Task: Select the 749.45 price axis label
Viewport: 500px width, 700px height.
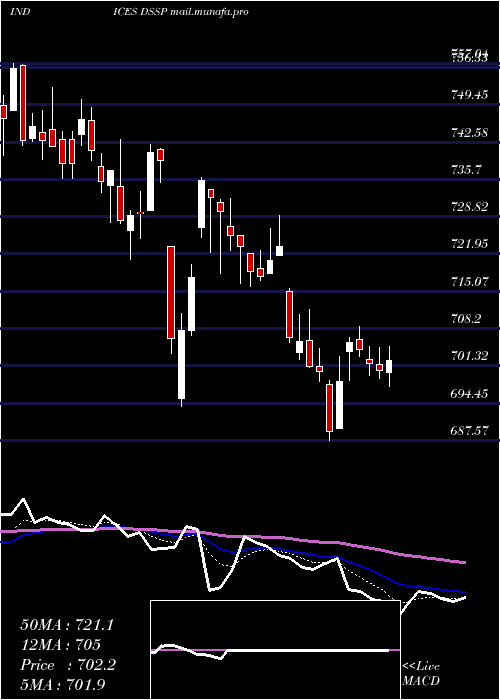Action: [470, 95]
